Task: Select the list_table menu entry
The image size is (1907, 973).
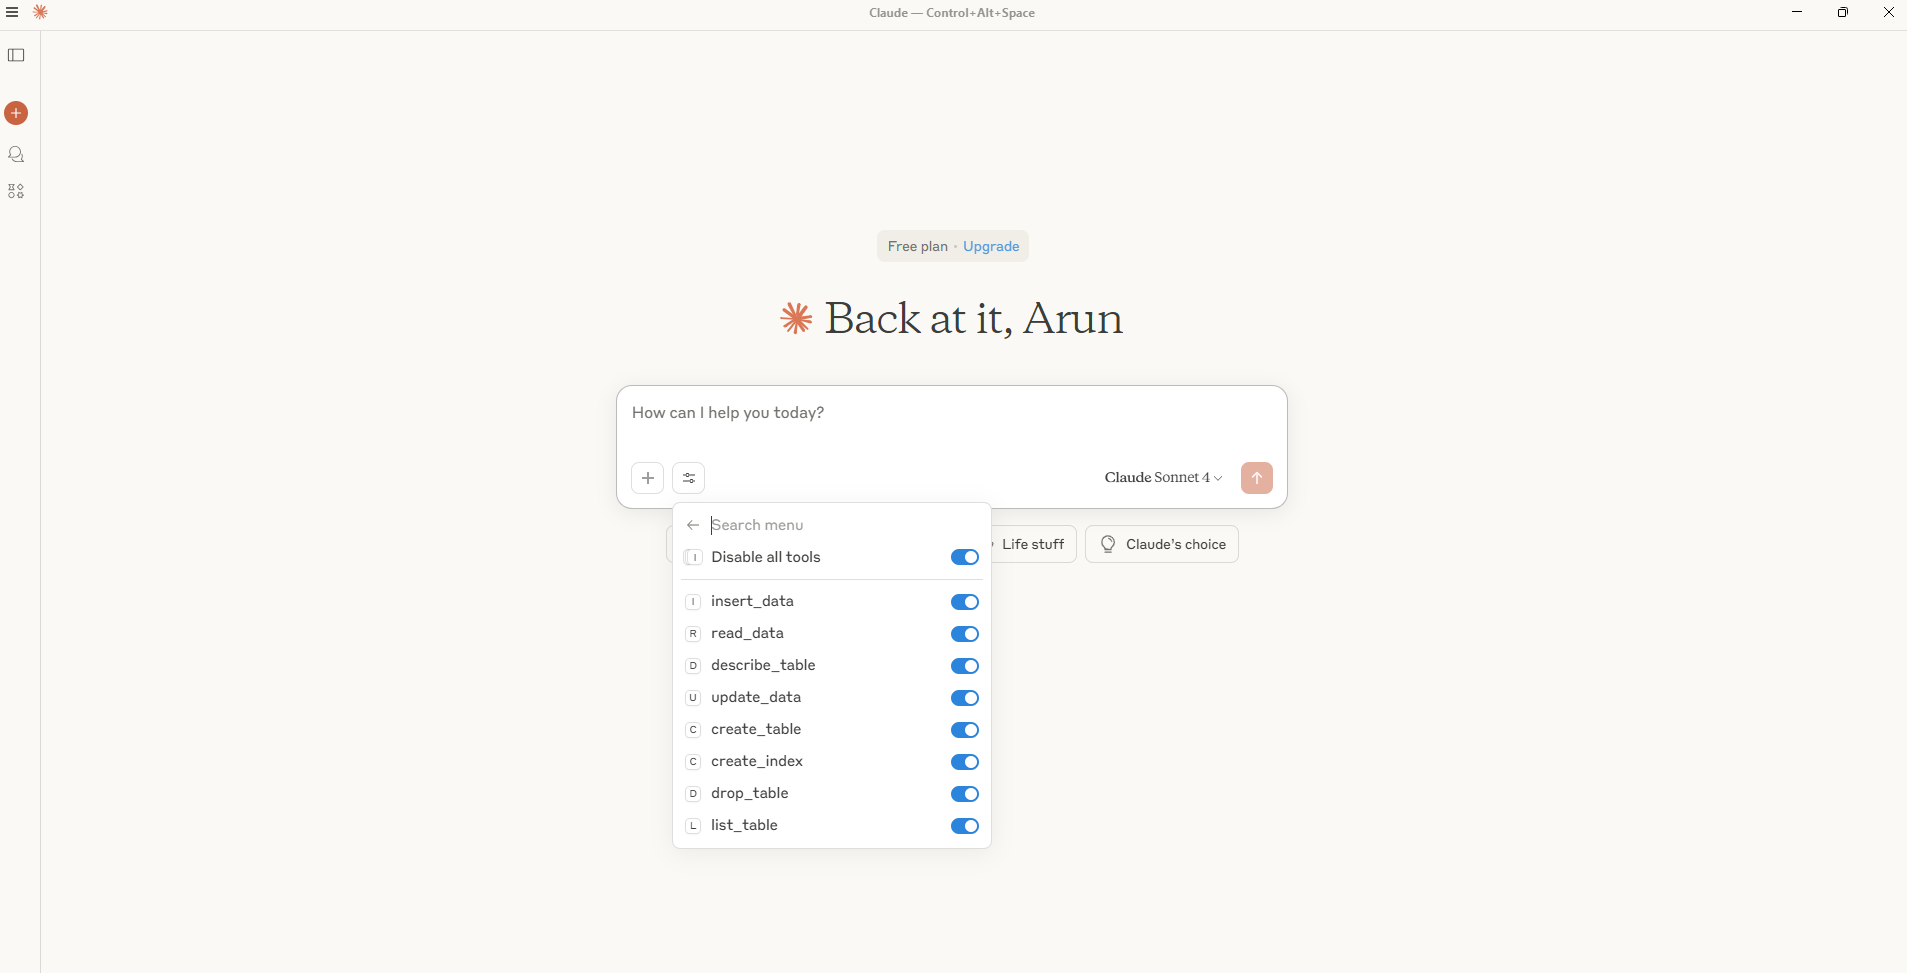Action: coord(832,826)
